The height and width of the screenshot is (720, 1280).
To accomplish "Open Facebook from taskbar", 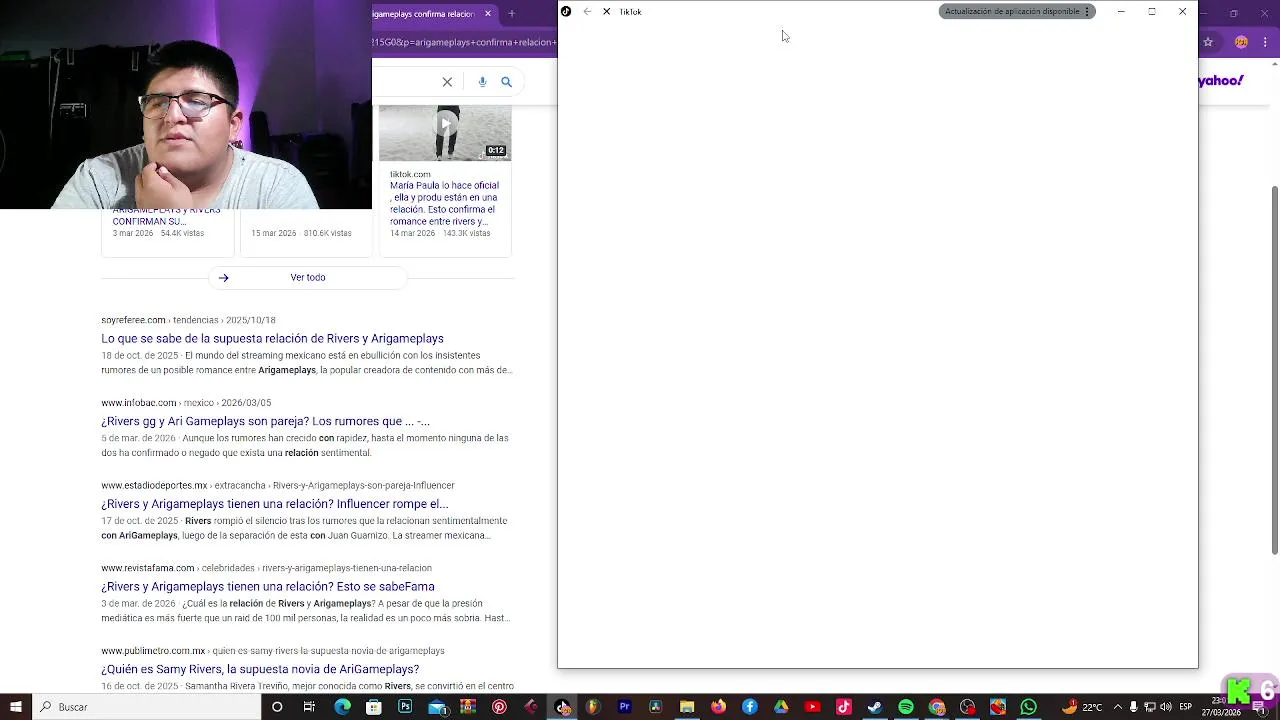I will pos(750,707).
